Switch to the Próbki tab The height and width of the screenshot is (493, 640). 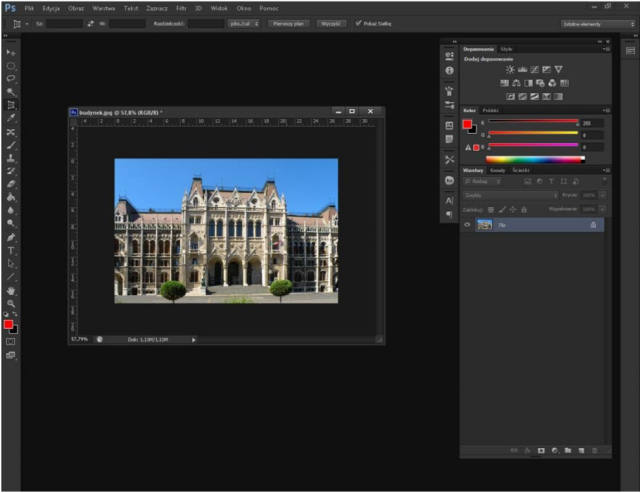click(x=490, y=110)
